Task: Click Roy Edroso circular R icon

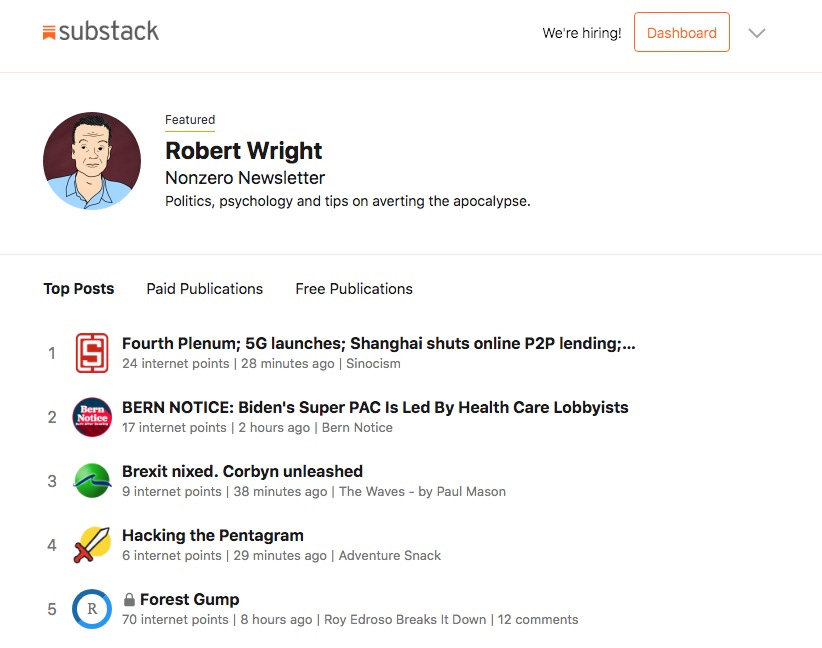Action: [92, 609]
